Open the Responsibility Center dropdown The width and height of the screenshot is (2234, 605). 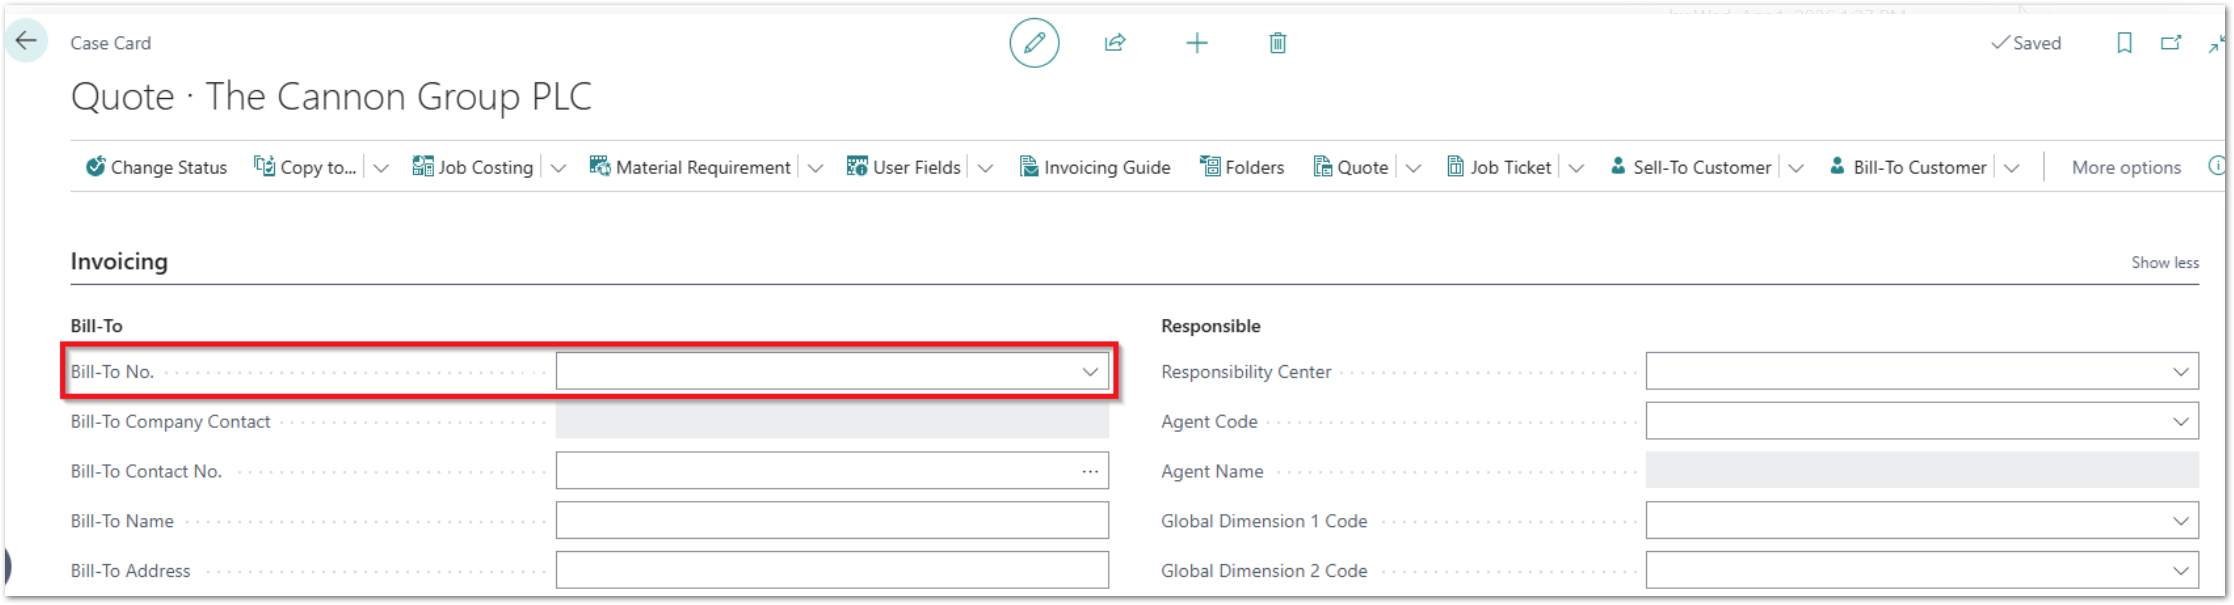tap(2180, 372)
